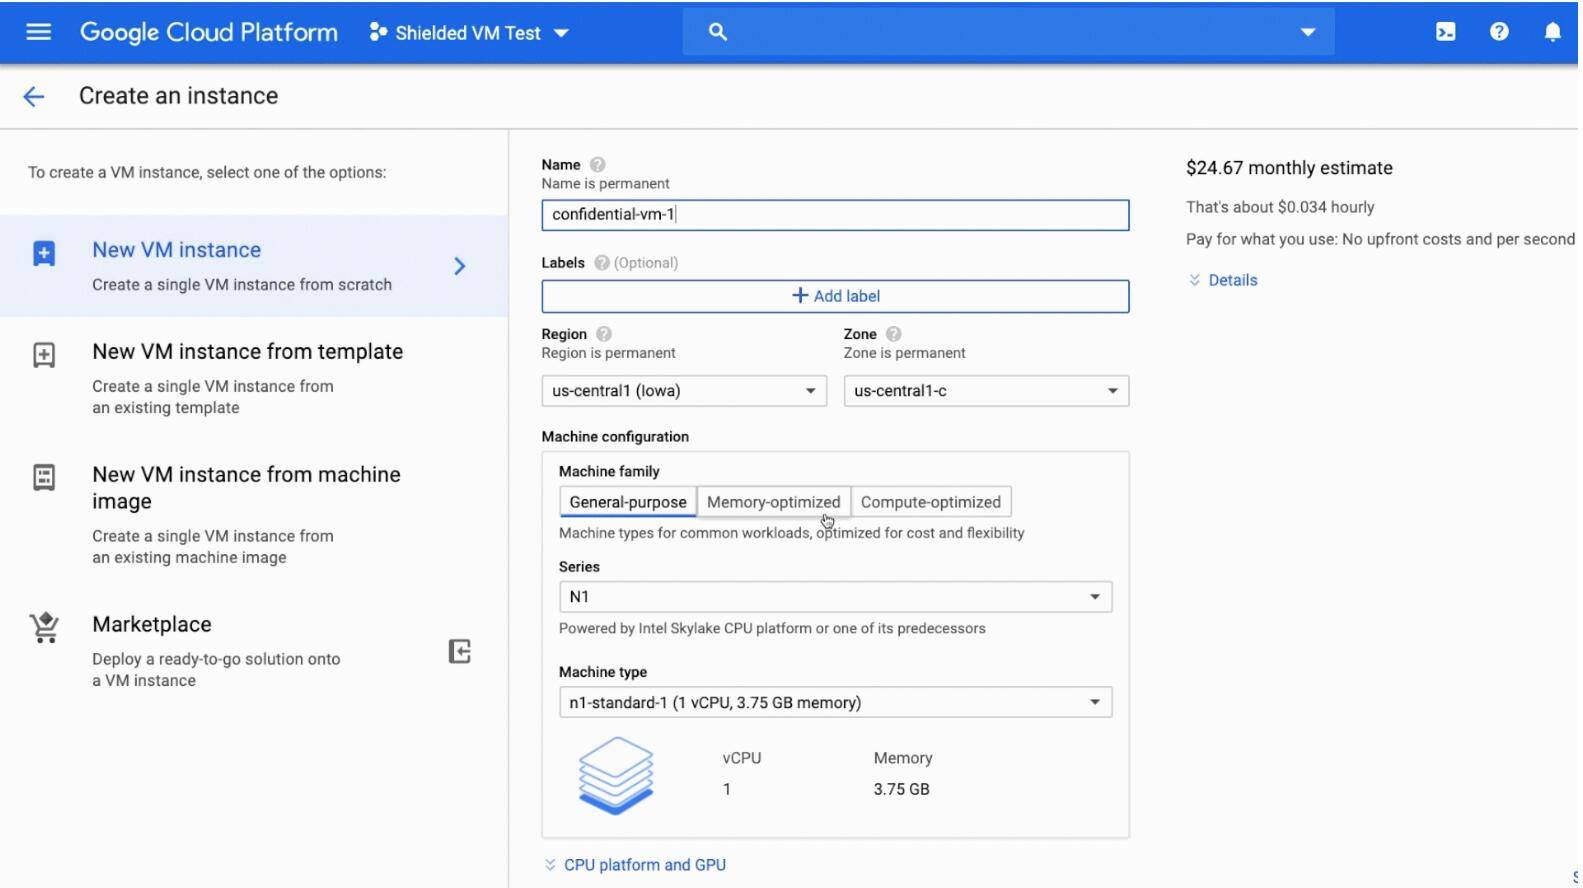The height and width of the screenshot is (888, 1583).
Task: Click the Zone help icon
Action: pos(893,334)
